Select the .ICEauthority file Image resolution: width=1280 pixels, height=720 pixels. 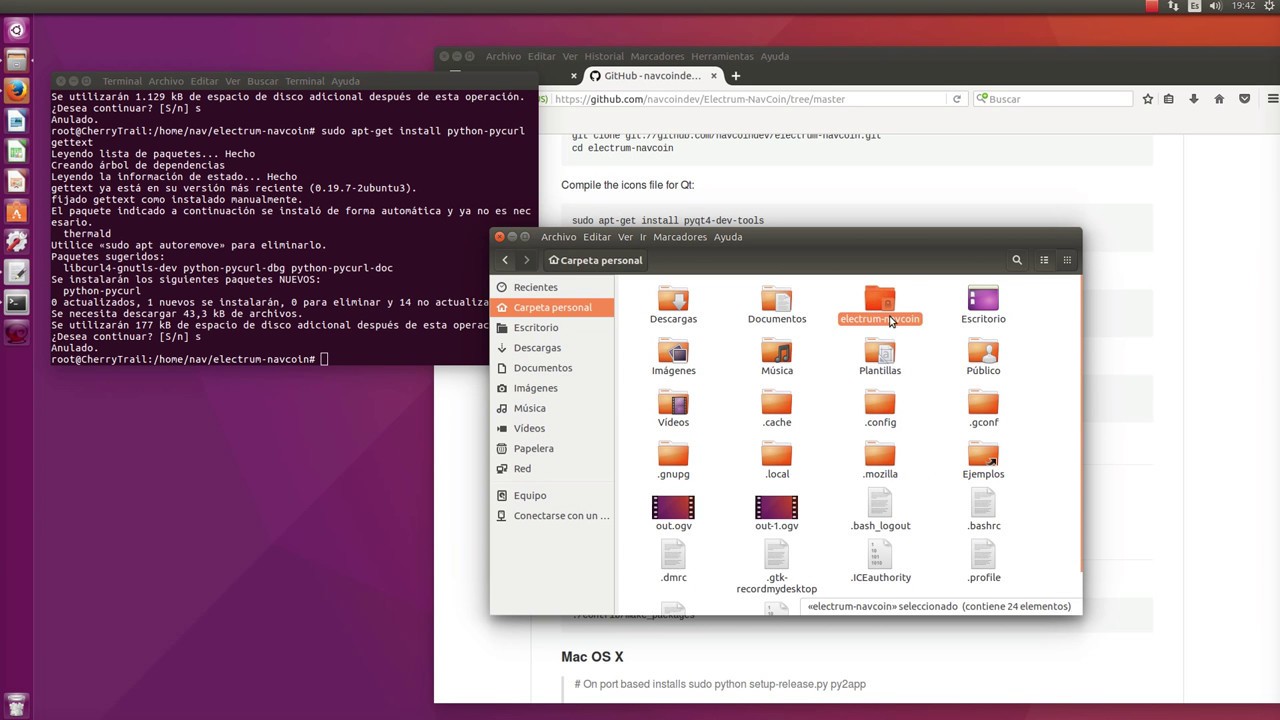point(880,562)
